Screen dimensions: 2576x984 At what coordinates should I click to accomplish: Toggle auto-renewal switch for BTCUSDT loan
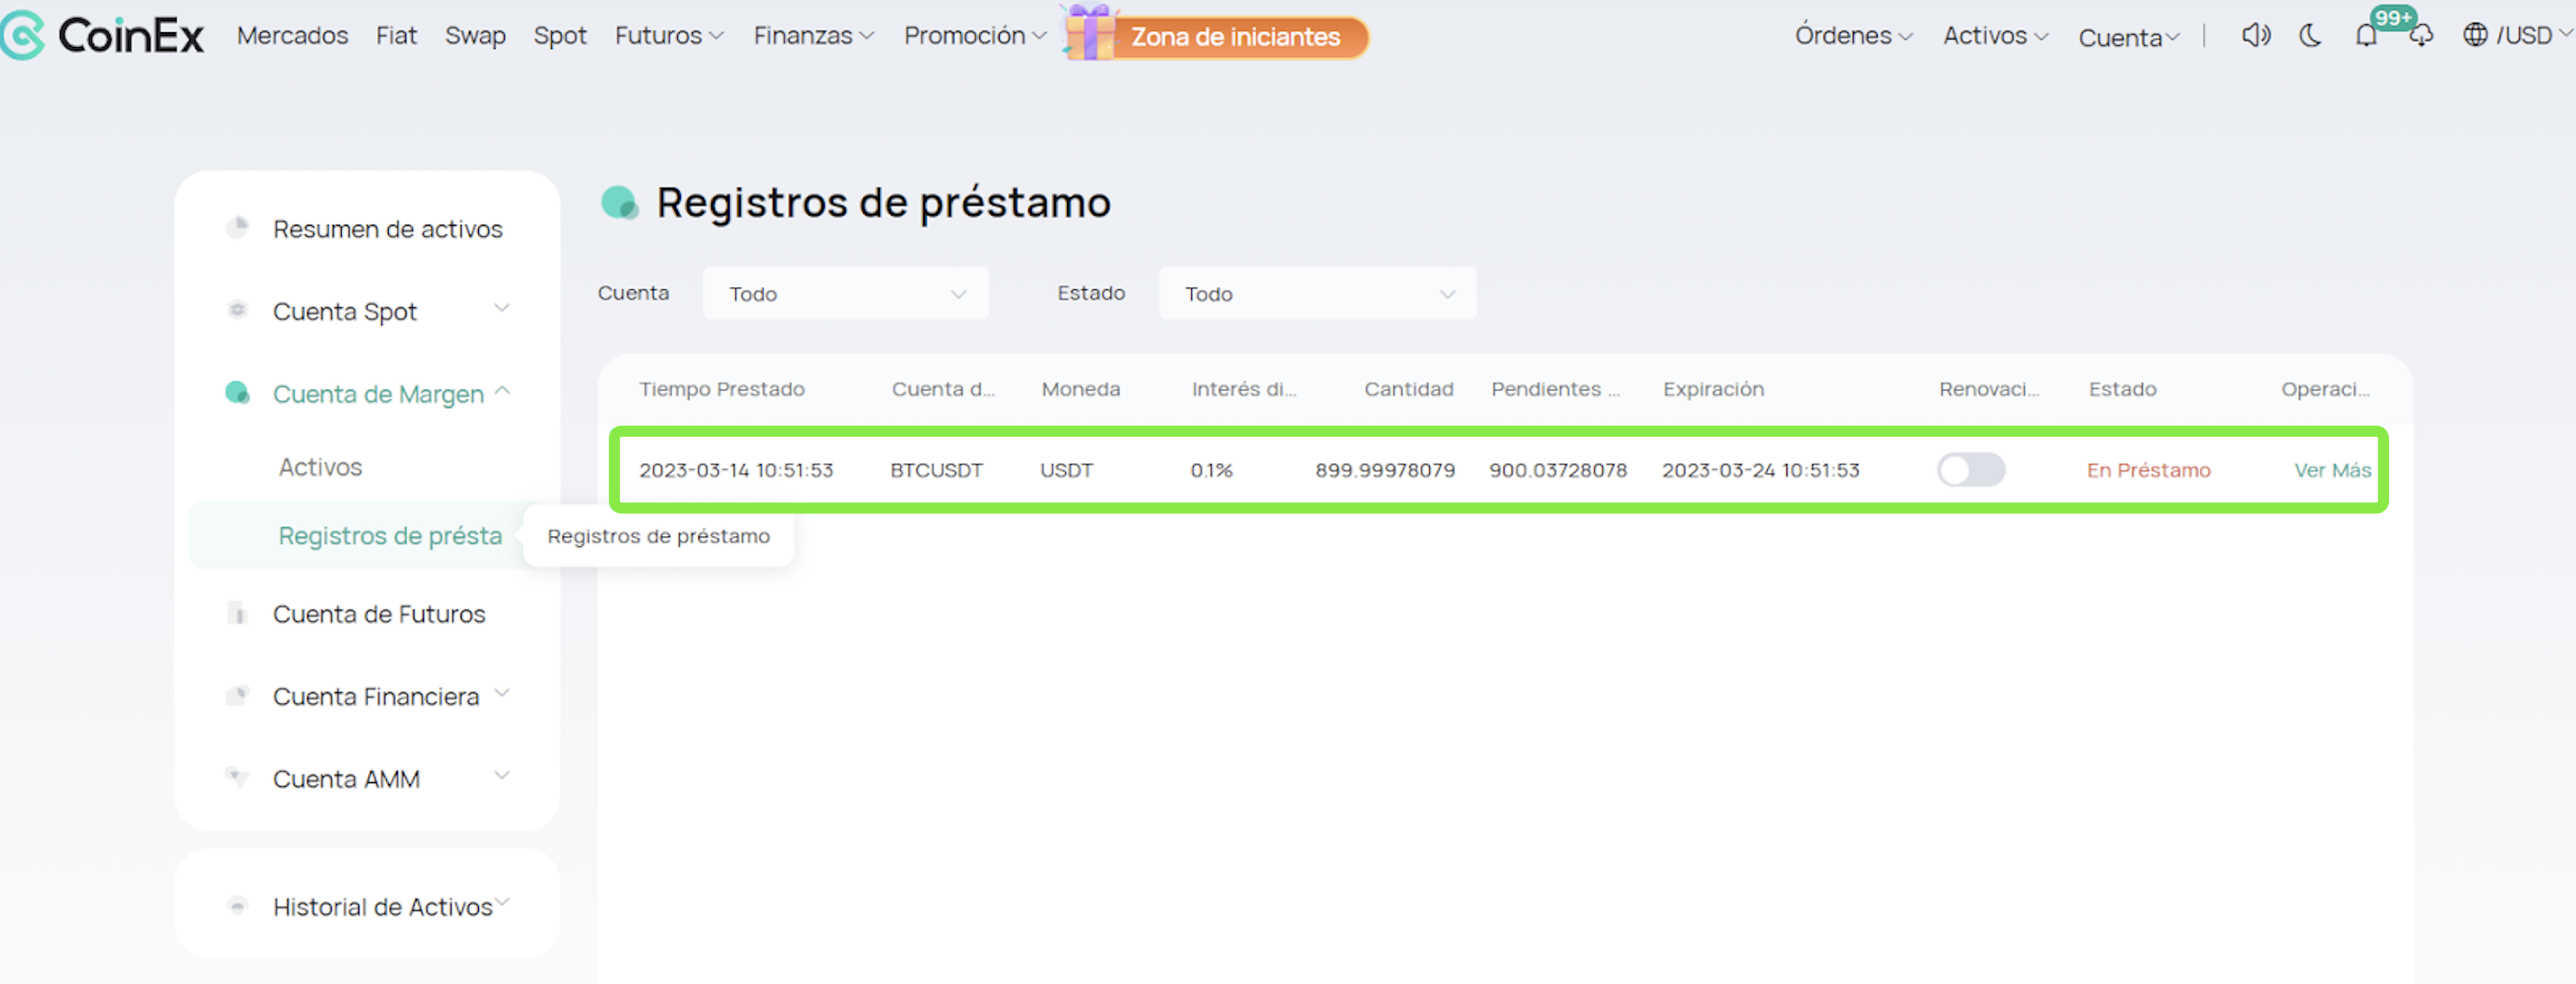coord(1971,469)
